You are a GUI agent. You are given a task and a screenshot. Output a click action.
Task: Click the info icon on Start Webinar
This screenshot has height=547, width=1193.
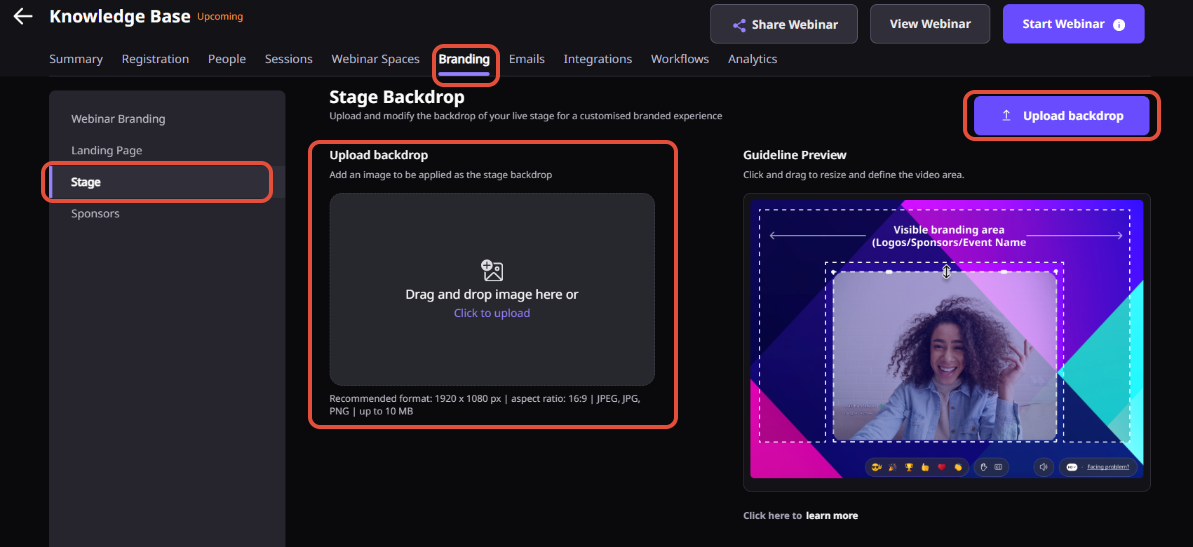coord(1118,24)
